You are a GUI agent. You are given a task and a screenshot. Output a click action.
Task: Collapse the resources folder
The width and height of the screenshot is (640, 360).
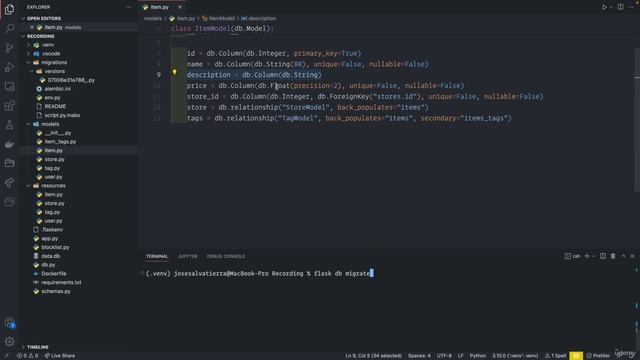(53, 186)
